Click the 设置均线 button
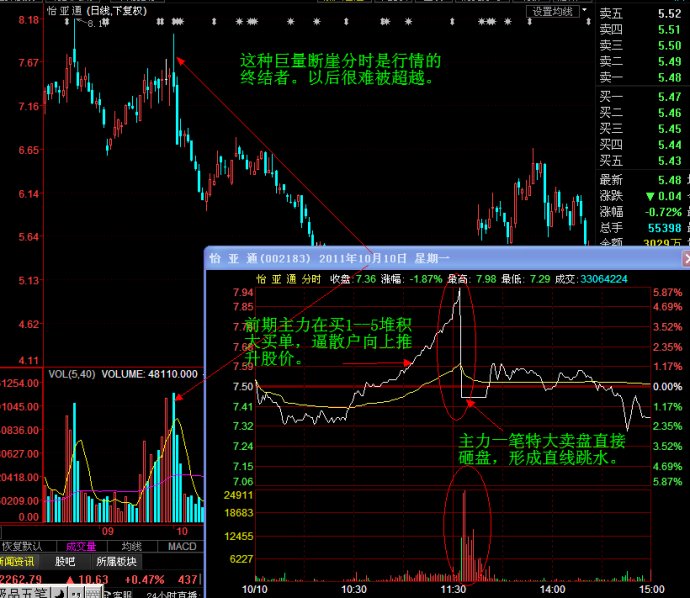The image size is (690, 598). click(553, 11)
